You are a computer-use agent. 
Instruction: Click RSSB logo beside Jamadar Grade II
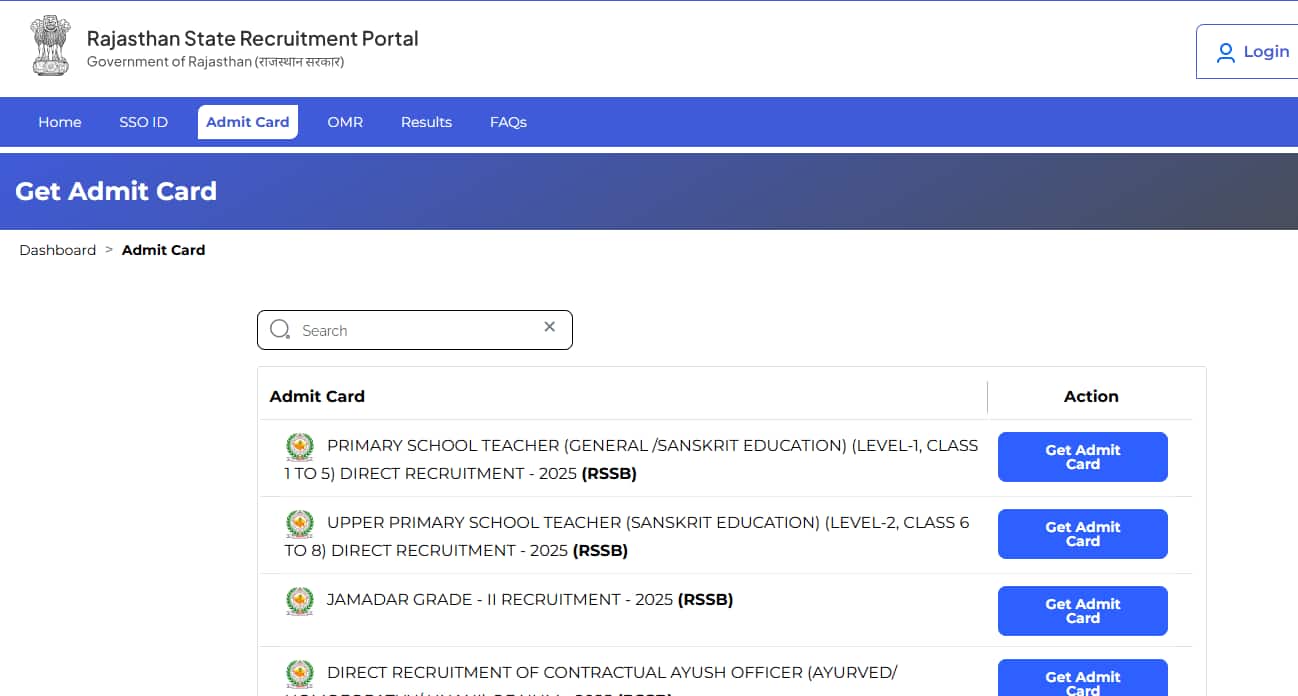(x=299, y=600)
